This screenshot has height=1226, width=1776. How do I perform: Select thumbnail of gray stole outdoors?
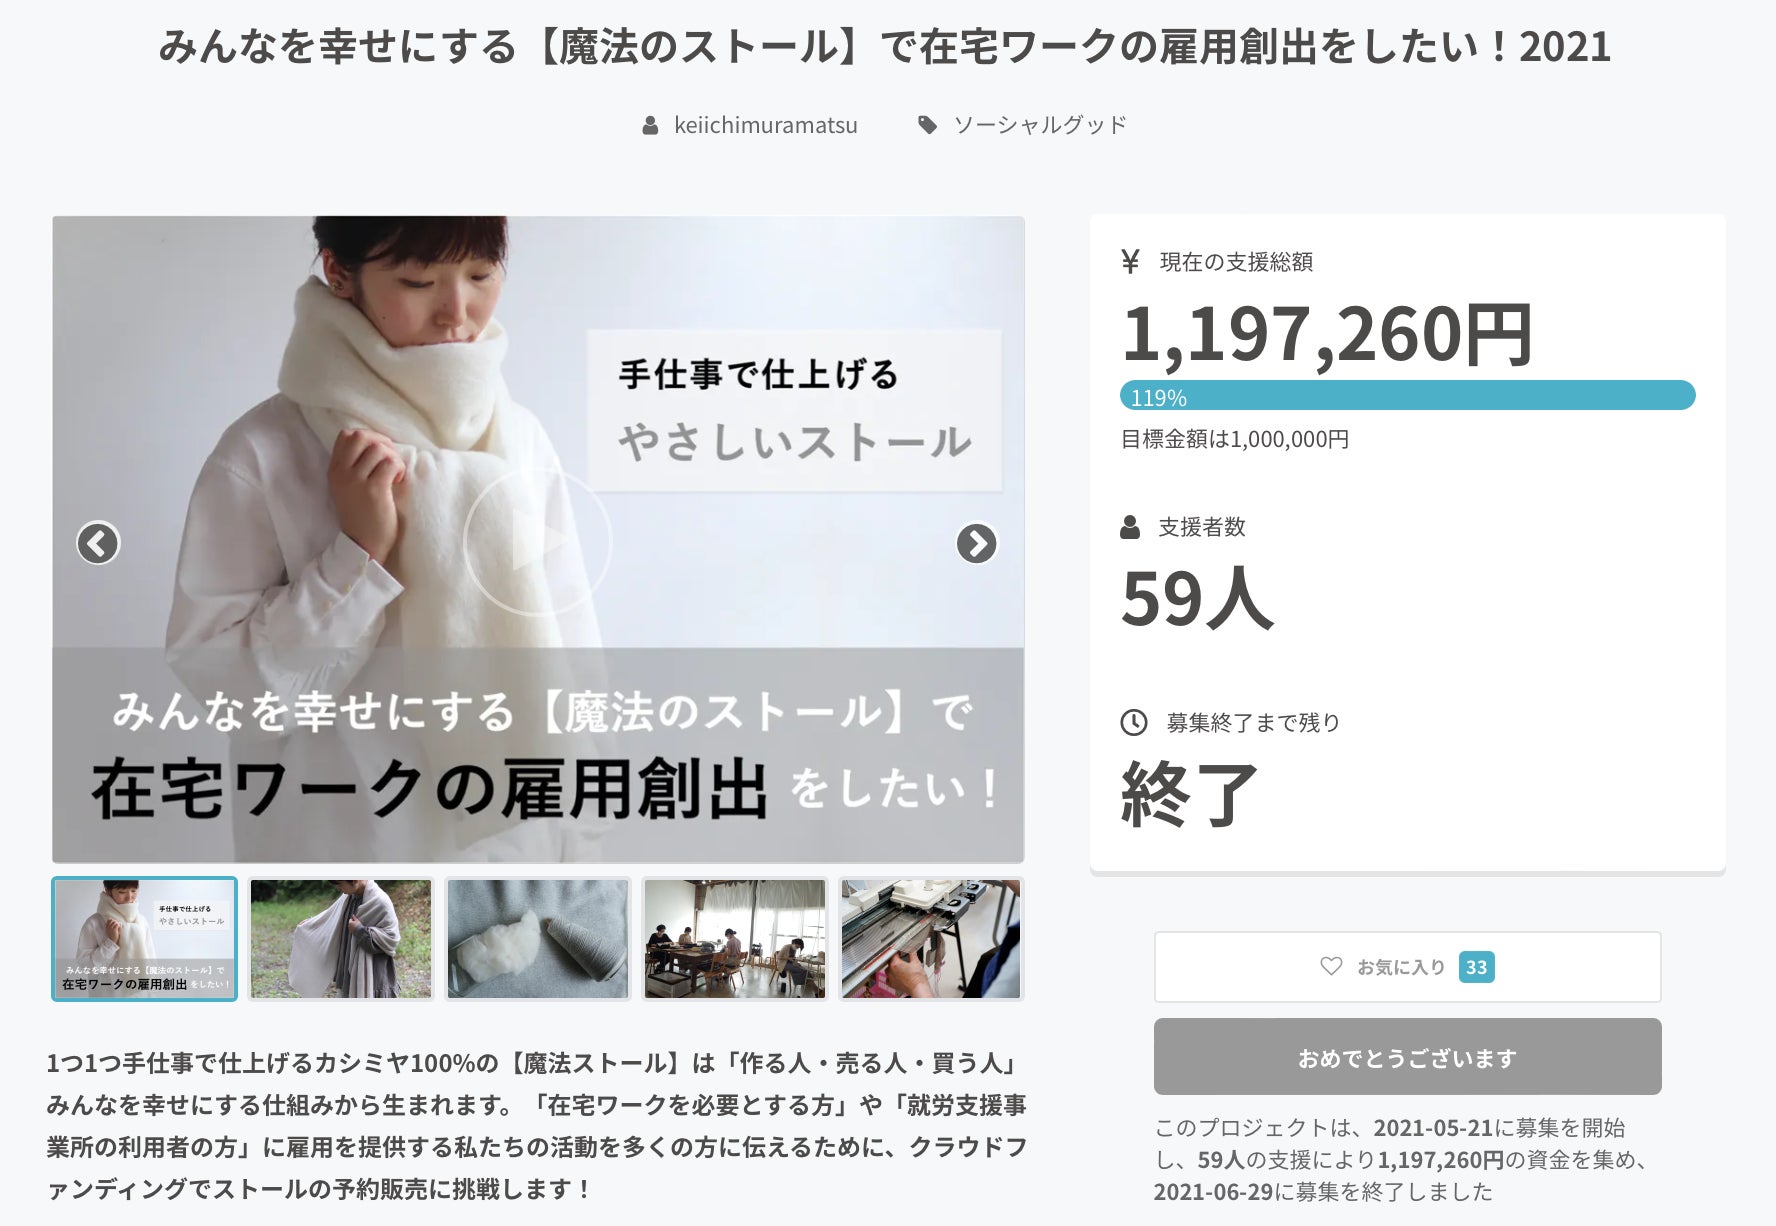click(341, 939)
